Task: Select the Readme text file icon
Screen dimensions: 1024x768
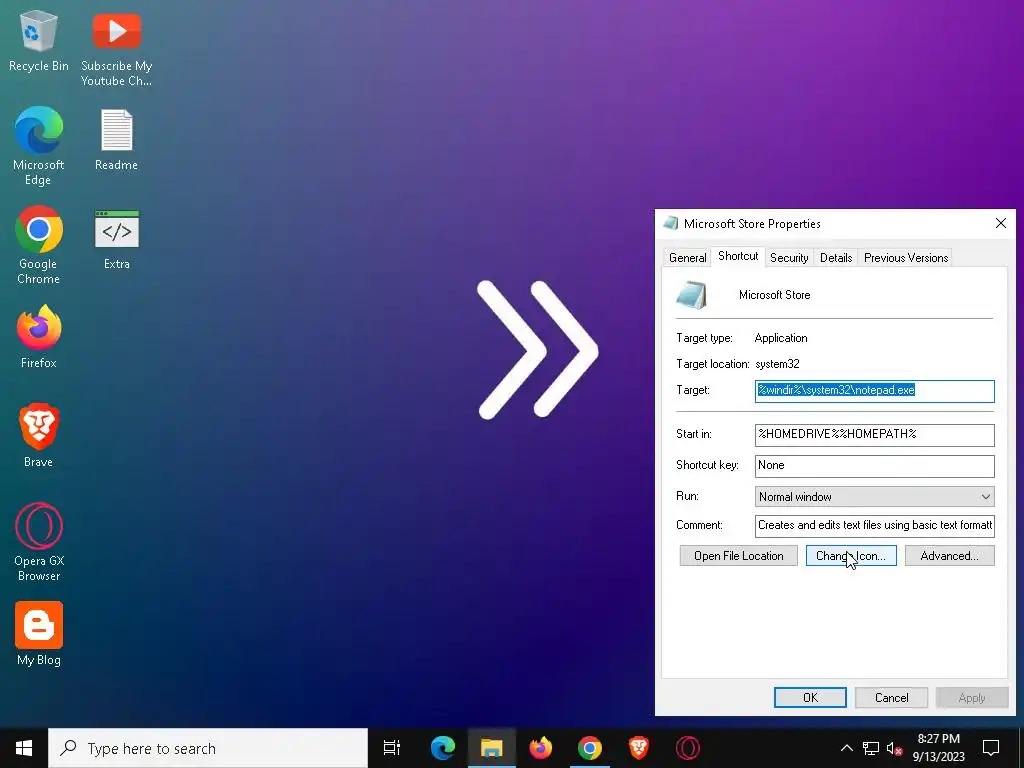Action: (116, 140)
